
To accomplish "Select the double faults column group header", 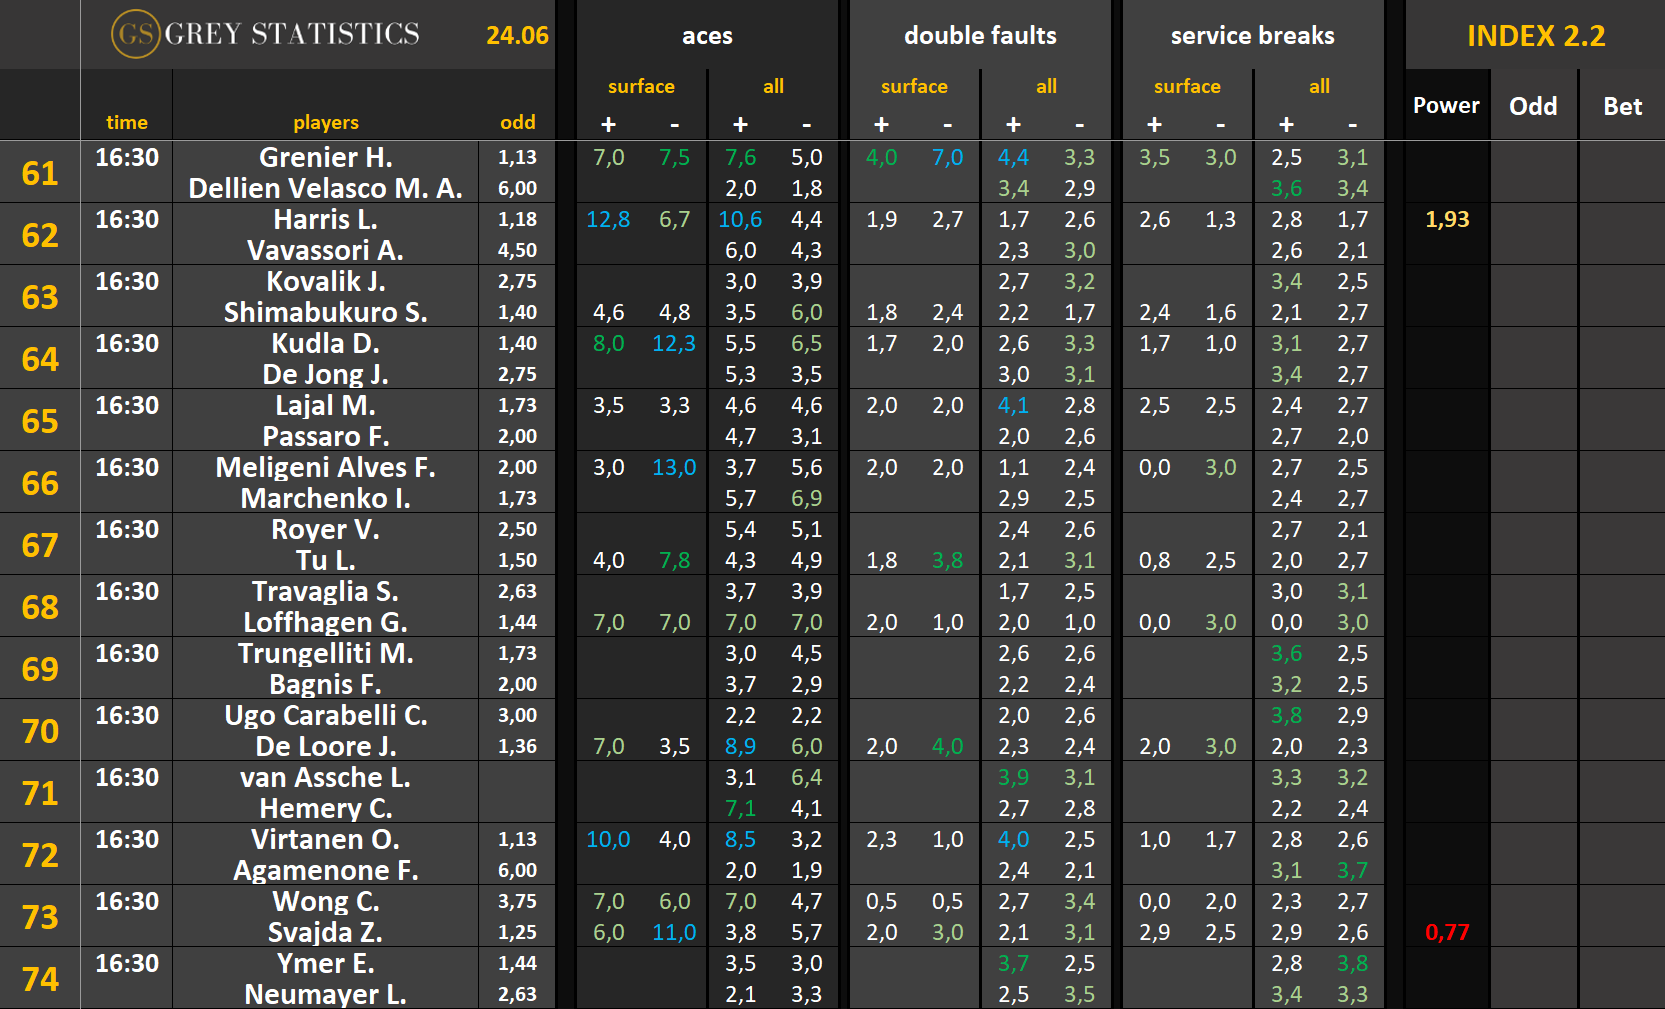I will point(980,36).
